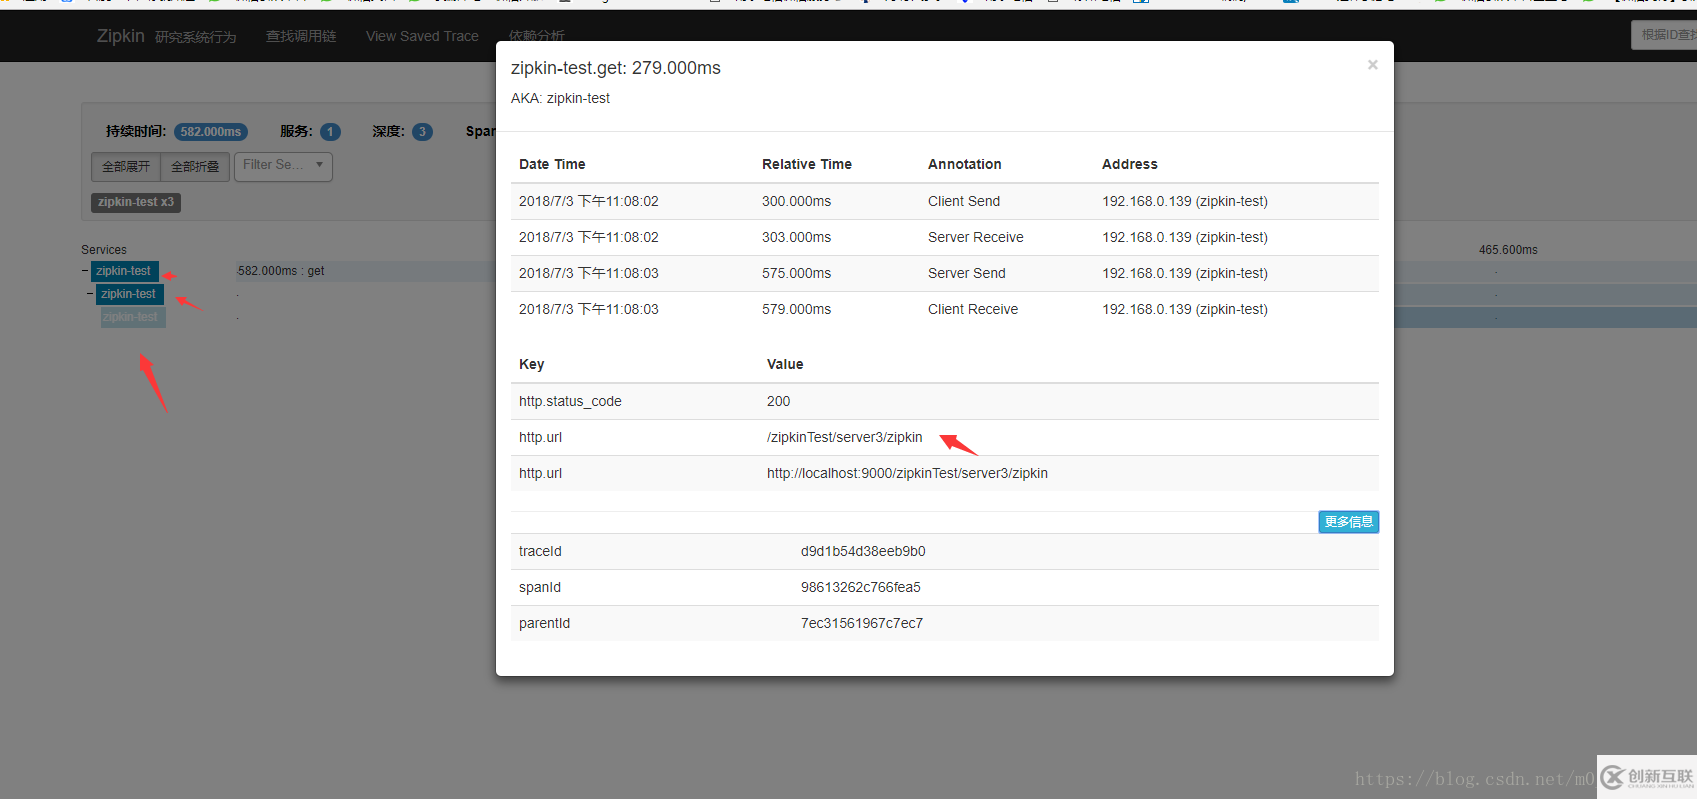Select http.status_code value 200
Image resolution: width=1697 pixels, height=799 pixels.
click(x=778, y=401)
